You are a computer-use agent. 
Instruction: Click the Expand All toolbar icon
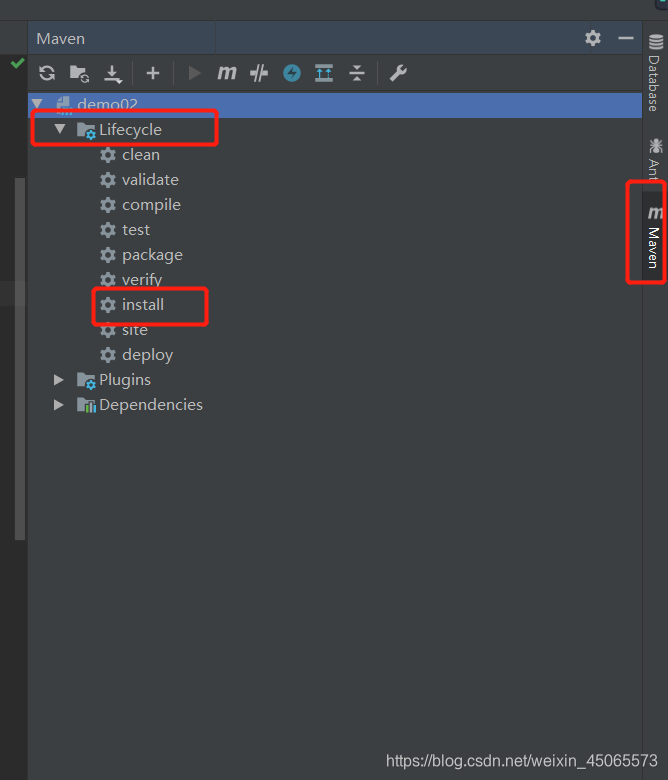[x=324, y=74]
